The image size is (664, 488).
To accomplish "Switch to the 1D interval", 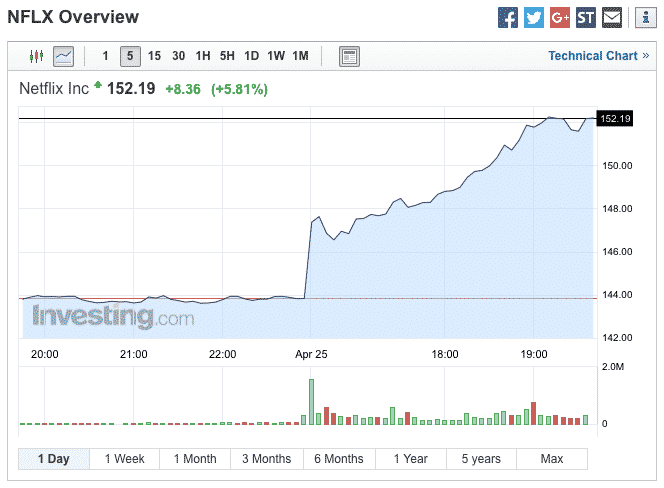I will pyautogui.click(x=252, y=56).
